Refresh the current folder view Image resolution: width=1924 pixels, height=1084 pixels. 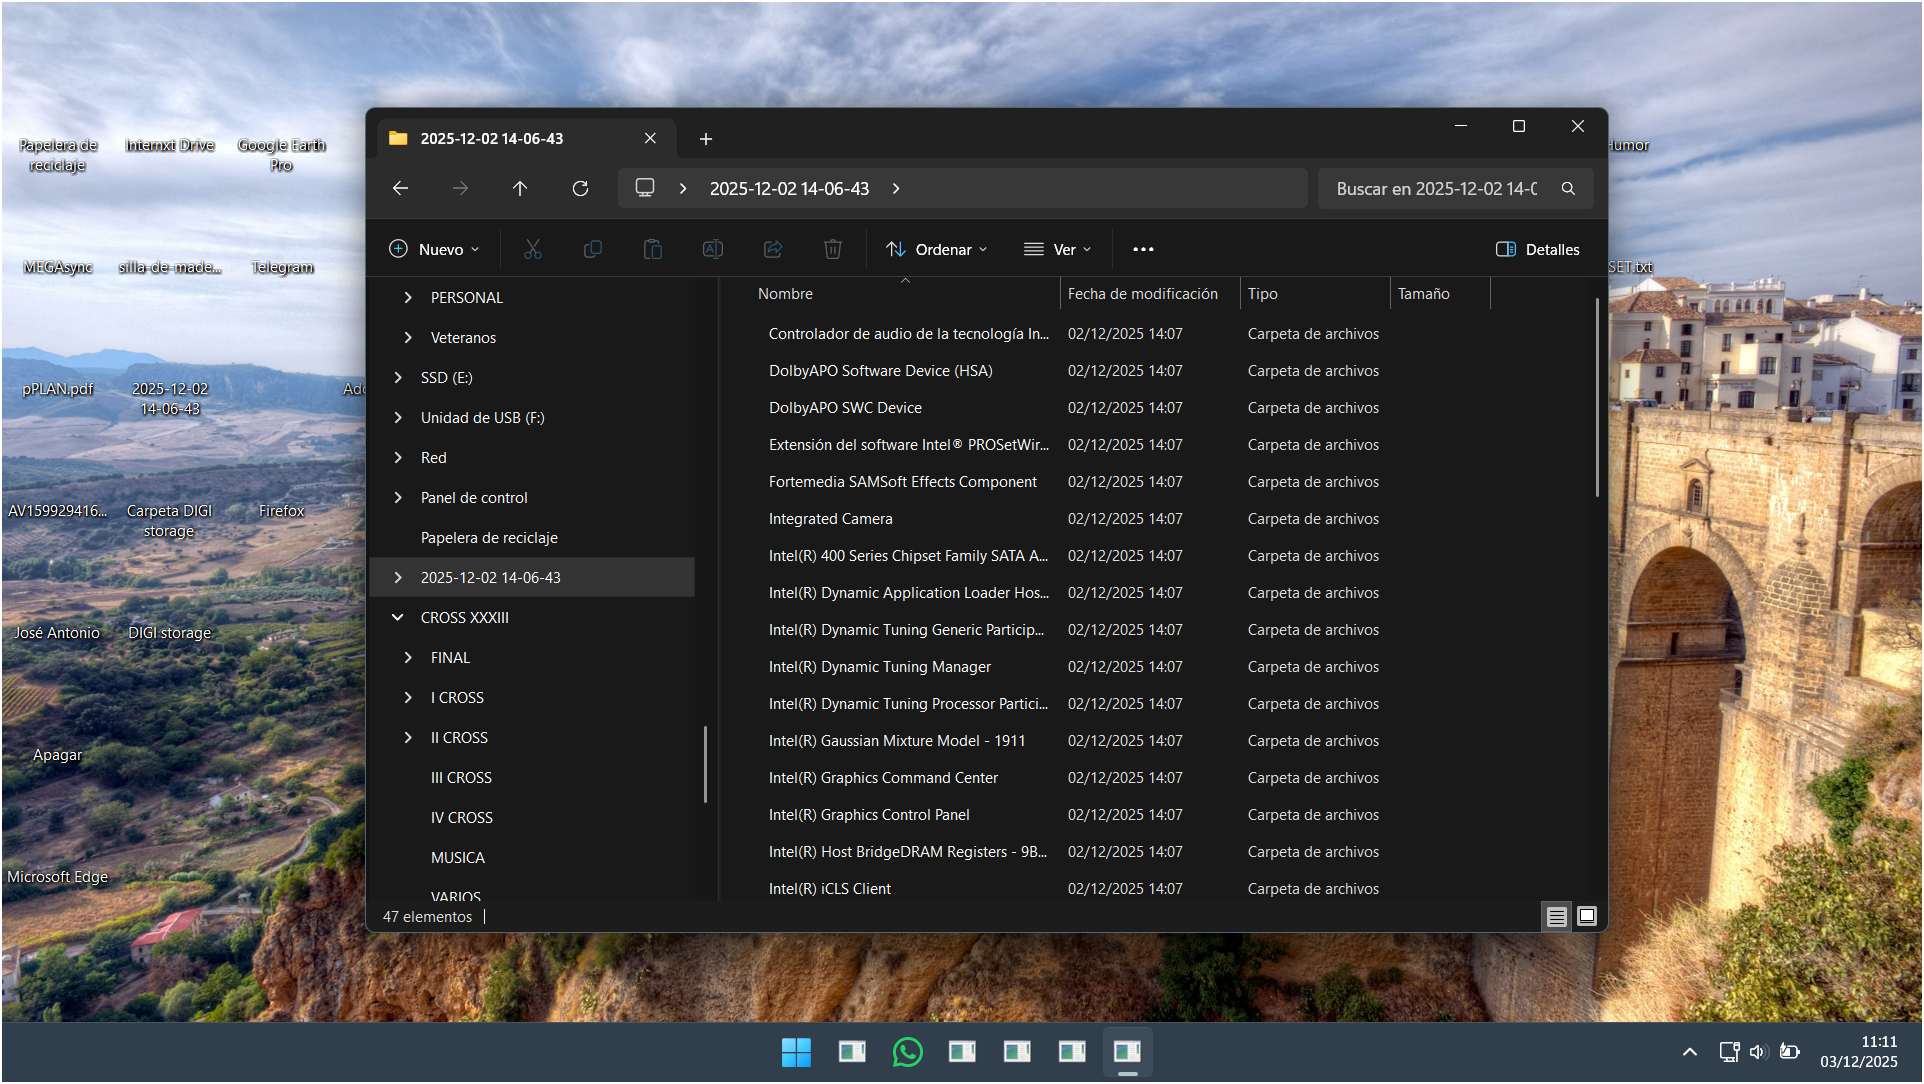(x=580, y=188)
